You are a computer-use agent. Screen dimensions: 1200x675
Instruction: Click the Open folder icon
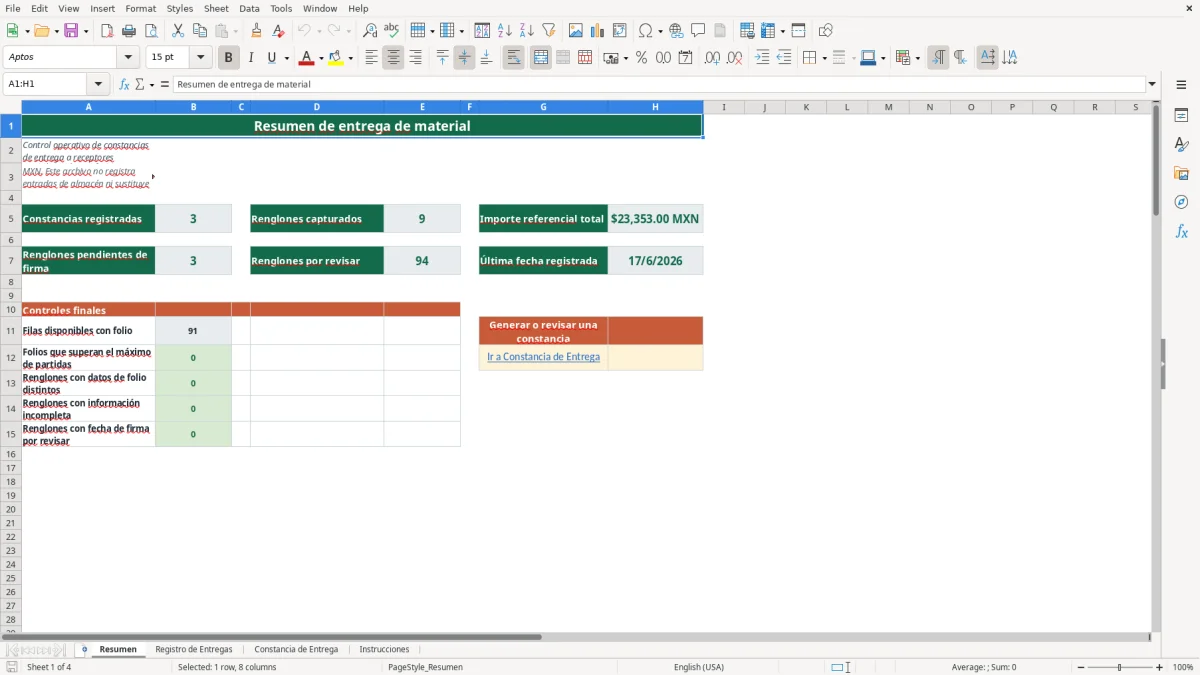[x=41, y=31]
